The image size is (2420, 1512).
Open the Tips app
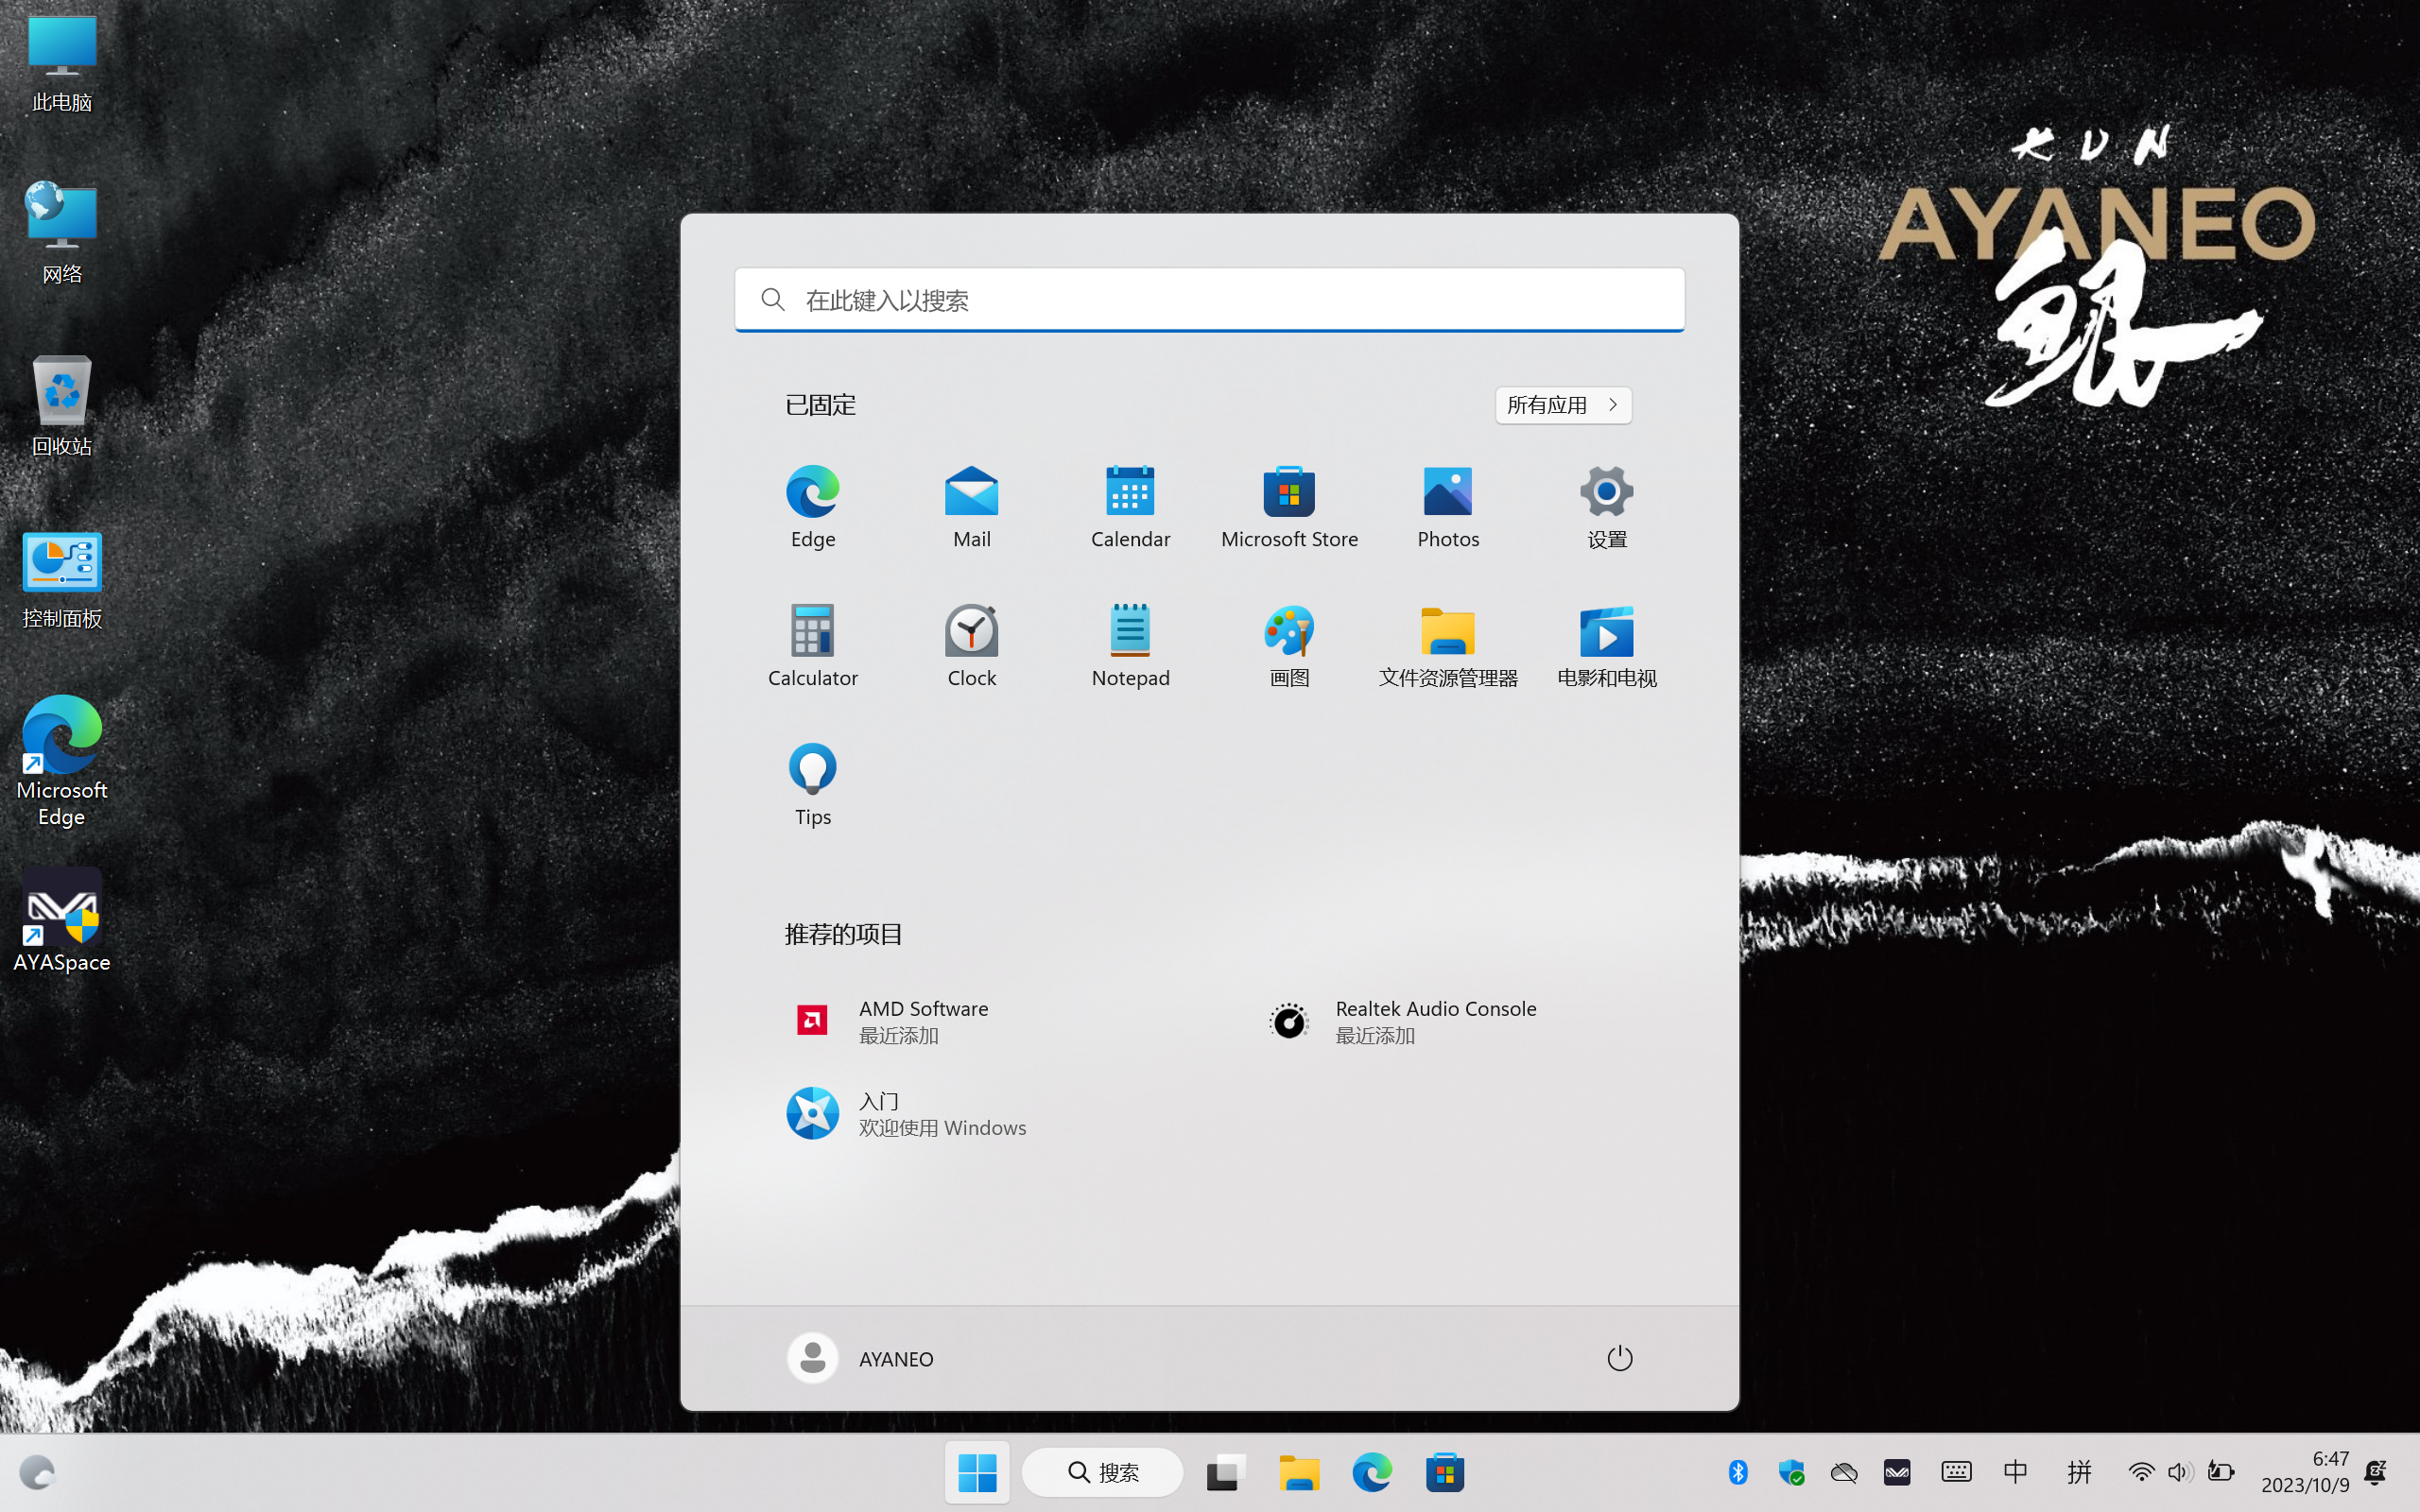[812, 783]
